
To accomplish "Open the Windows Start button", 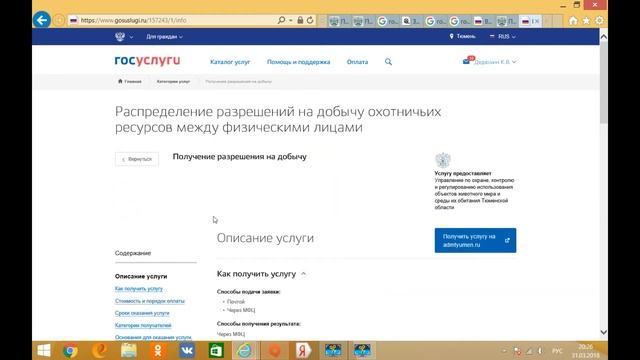I will [44, 351].
